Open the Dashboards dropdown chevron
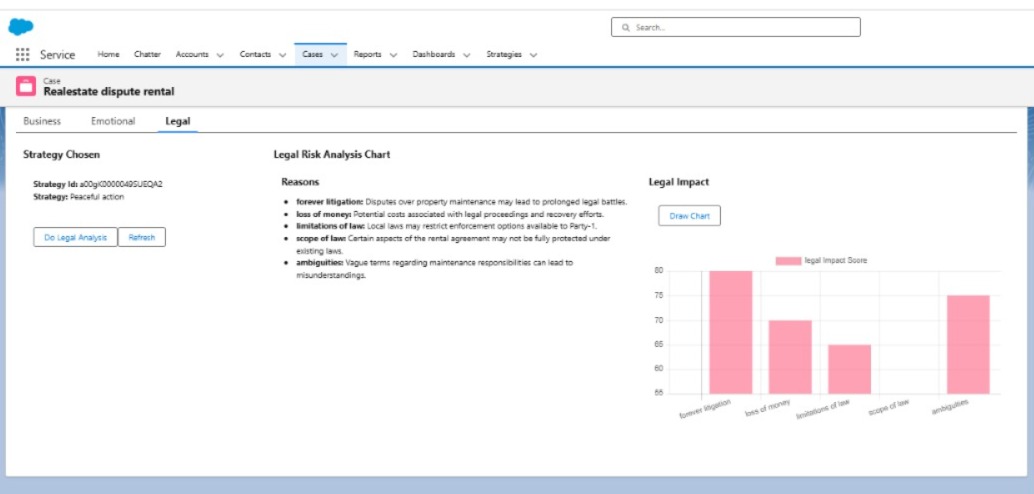Screen dimensions: 1034x494 click(x=467, y=55)
